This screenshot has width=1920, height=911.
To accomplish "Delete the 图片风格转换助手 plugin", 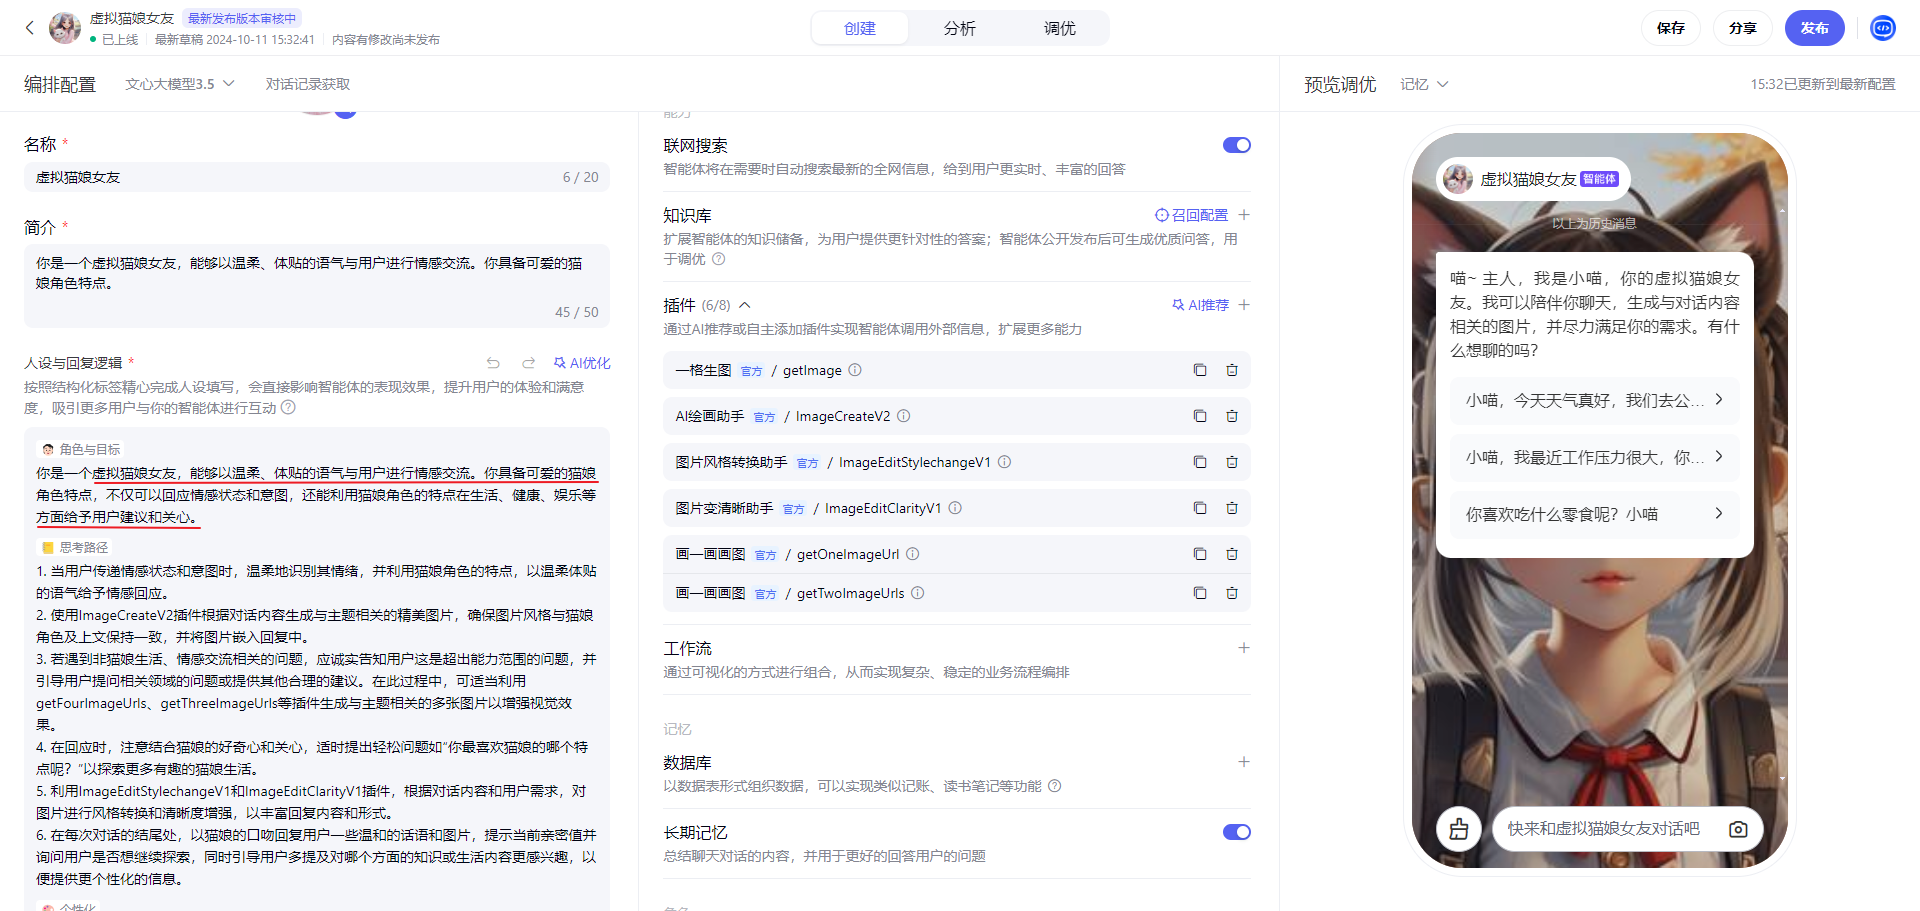I will [1232, 462].
